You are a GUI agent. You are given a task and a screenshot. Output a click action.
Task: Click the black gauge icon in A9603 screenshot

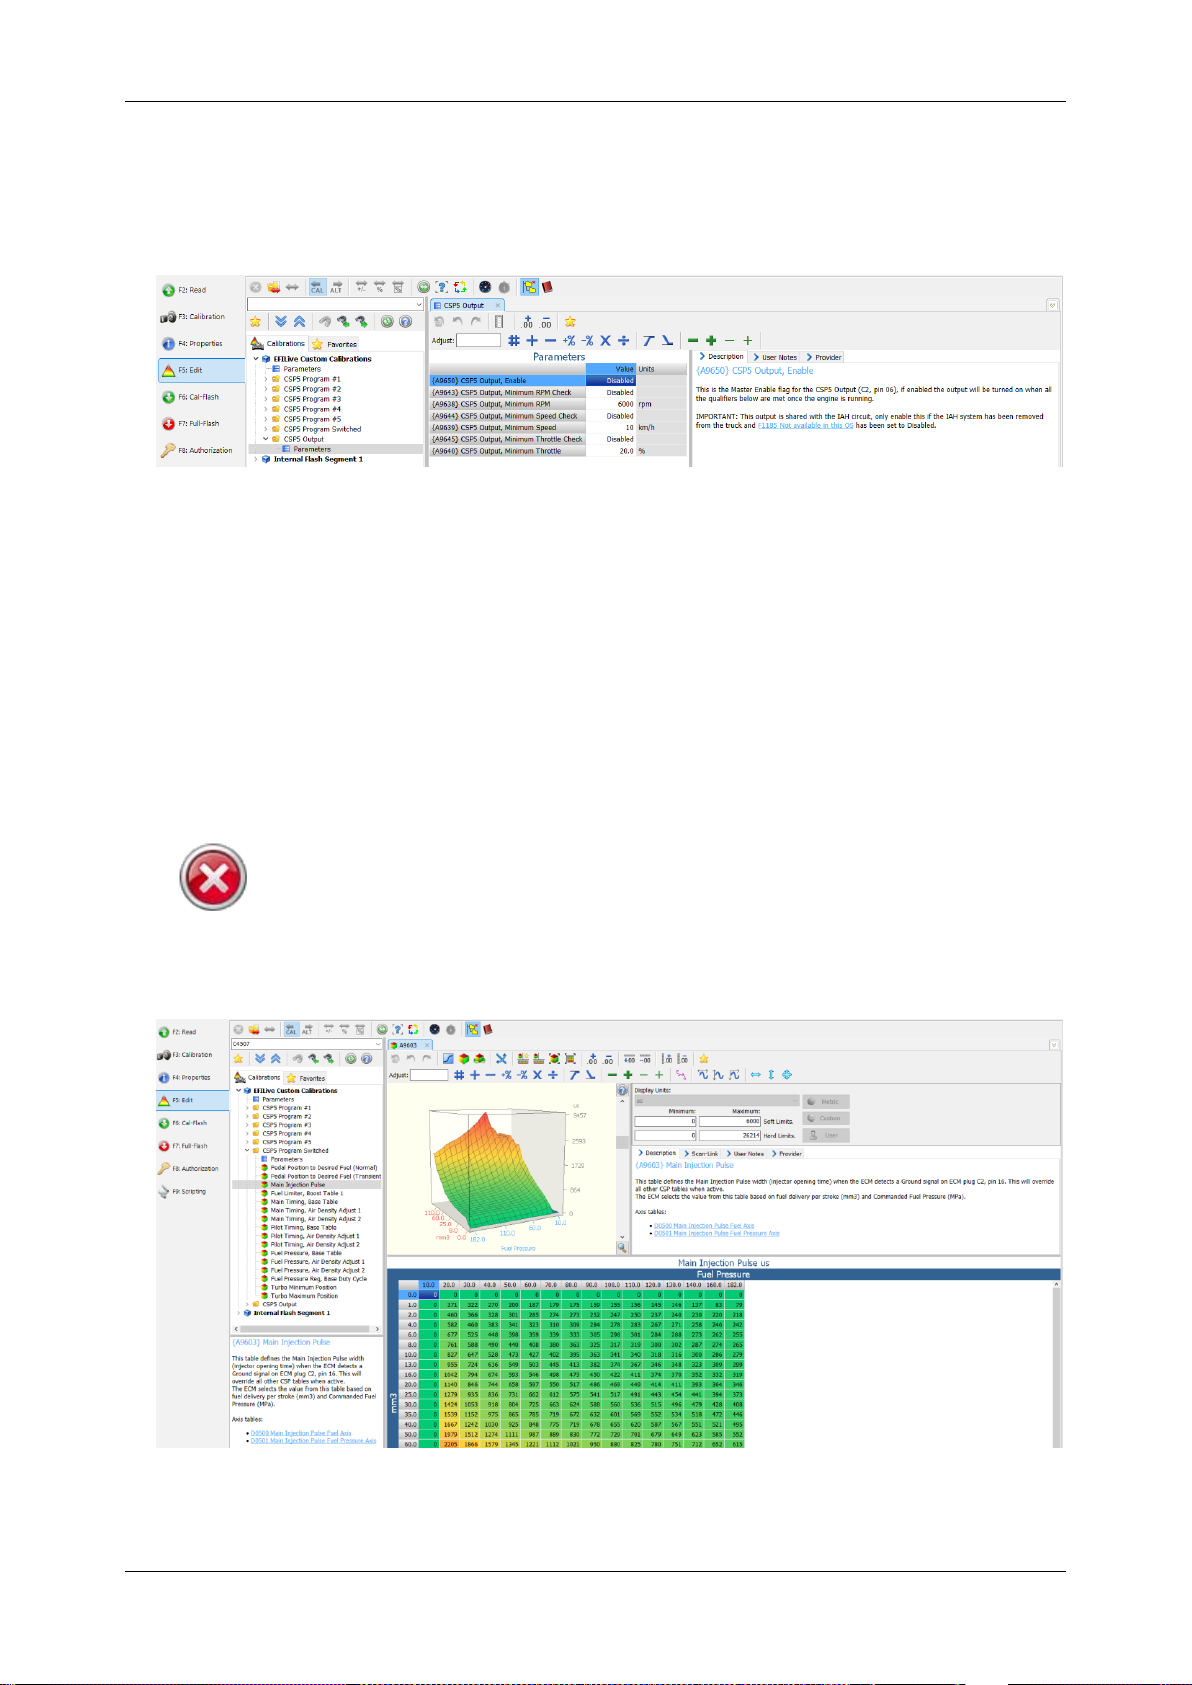(434, 1029)
